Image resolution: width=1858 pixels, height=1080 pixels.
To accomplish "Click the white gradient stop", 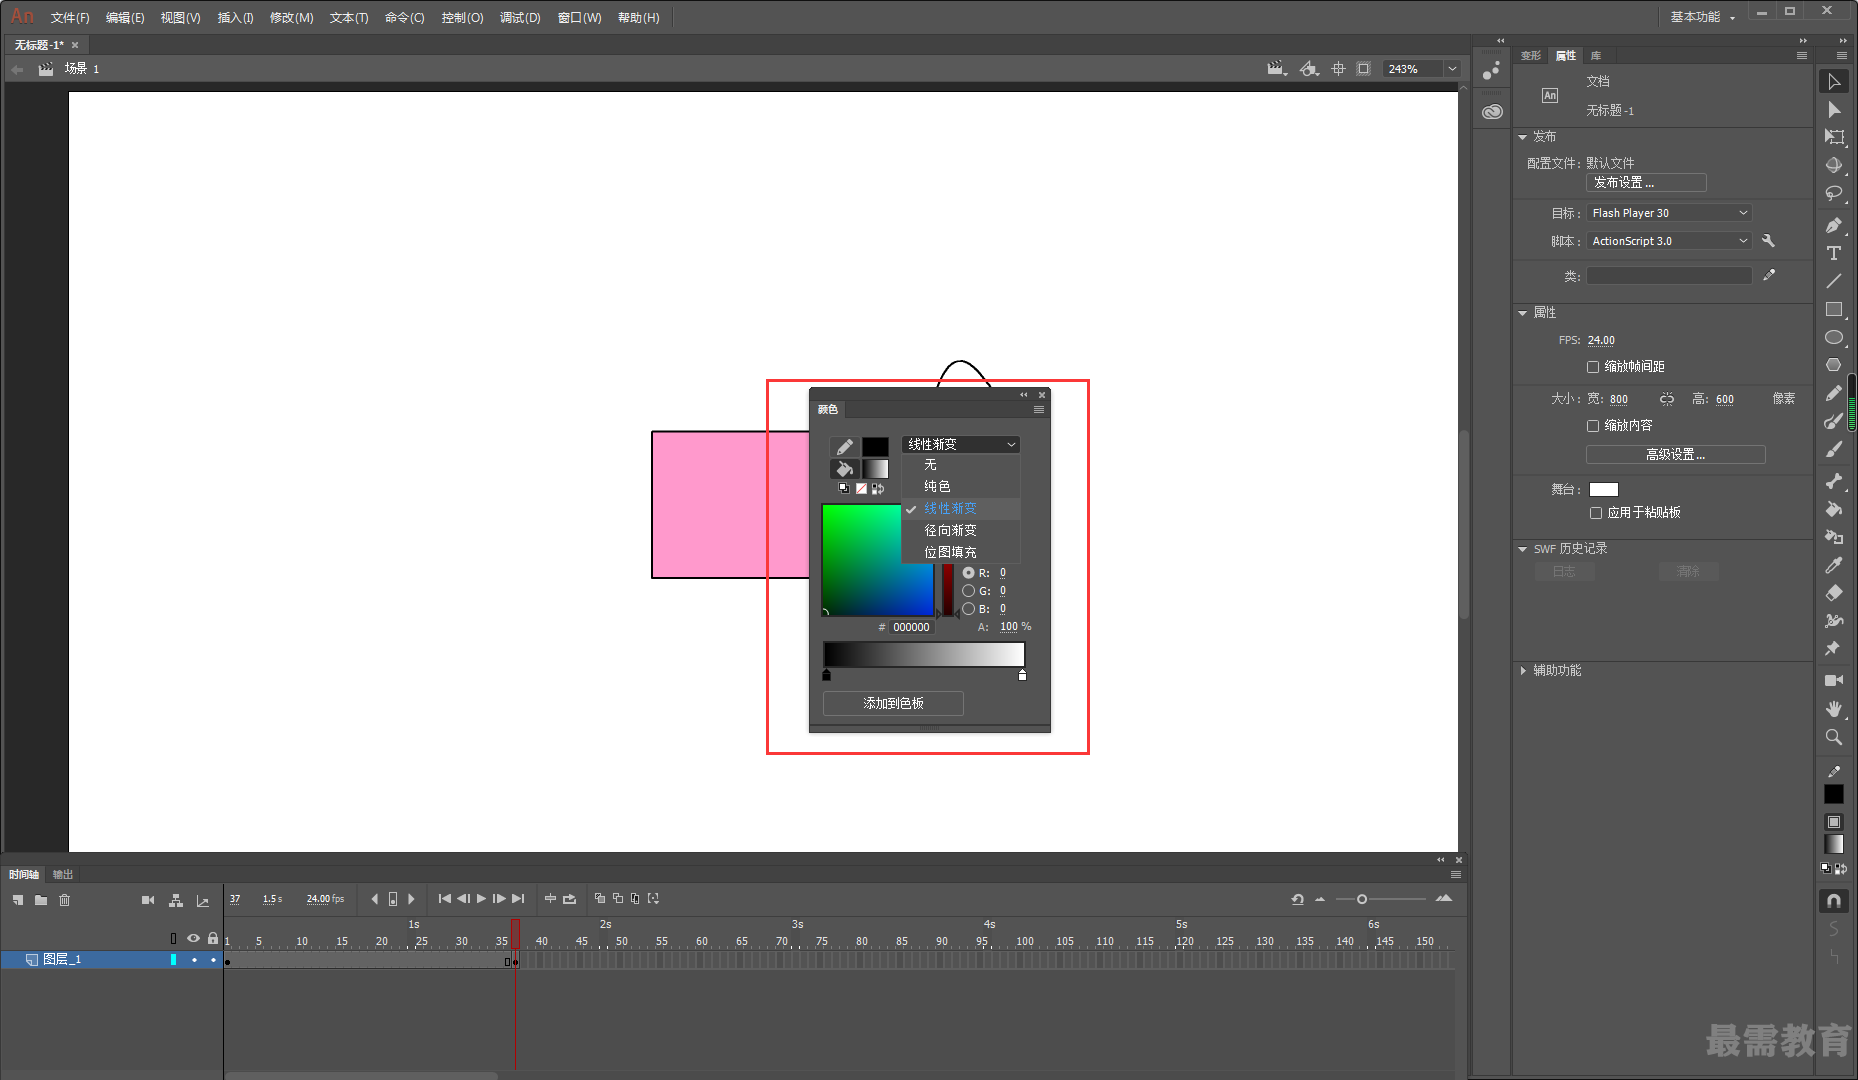I will click(1022, 675).
